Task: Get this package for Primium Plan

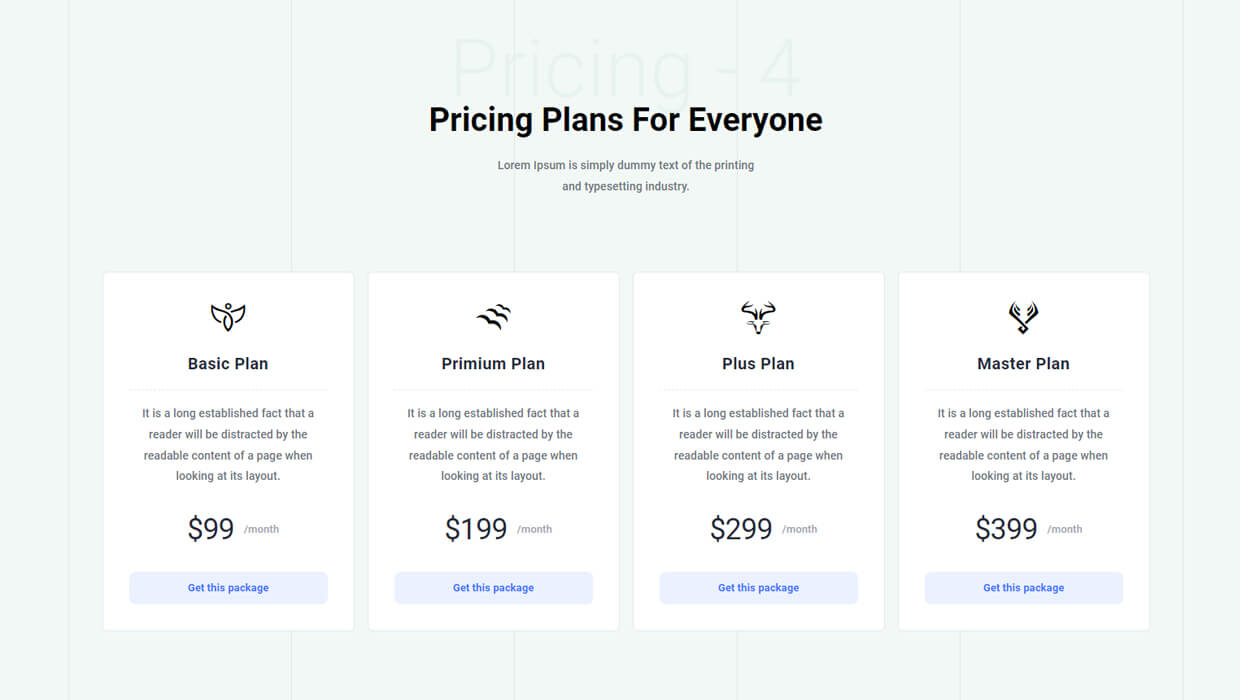Action: (x=493, y=588)
